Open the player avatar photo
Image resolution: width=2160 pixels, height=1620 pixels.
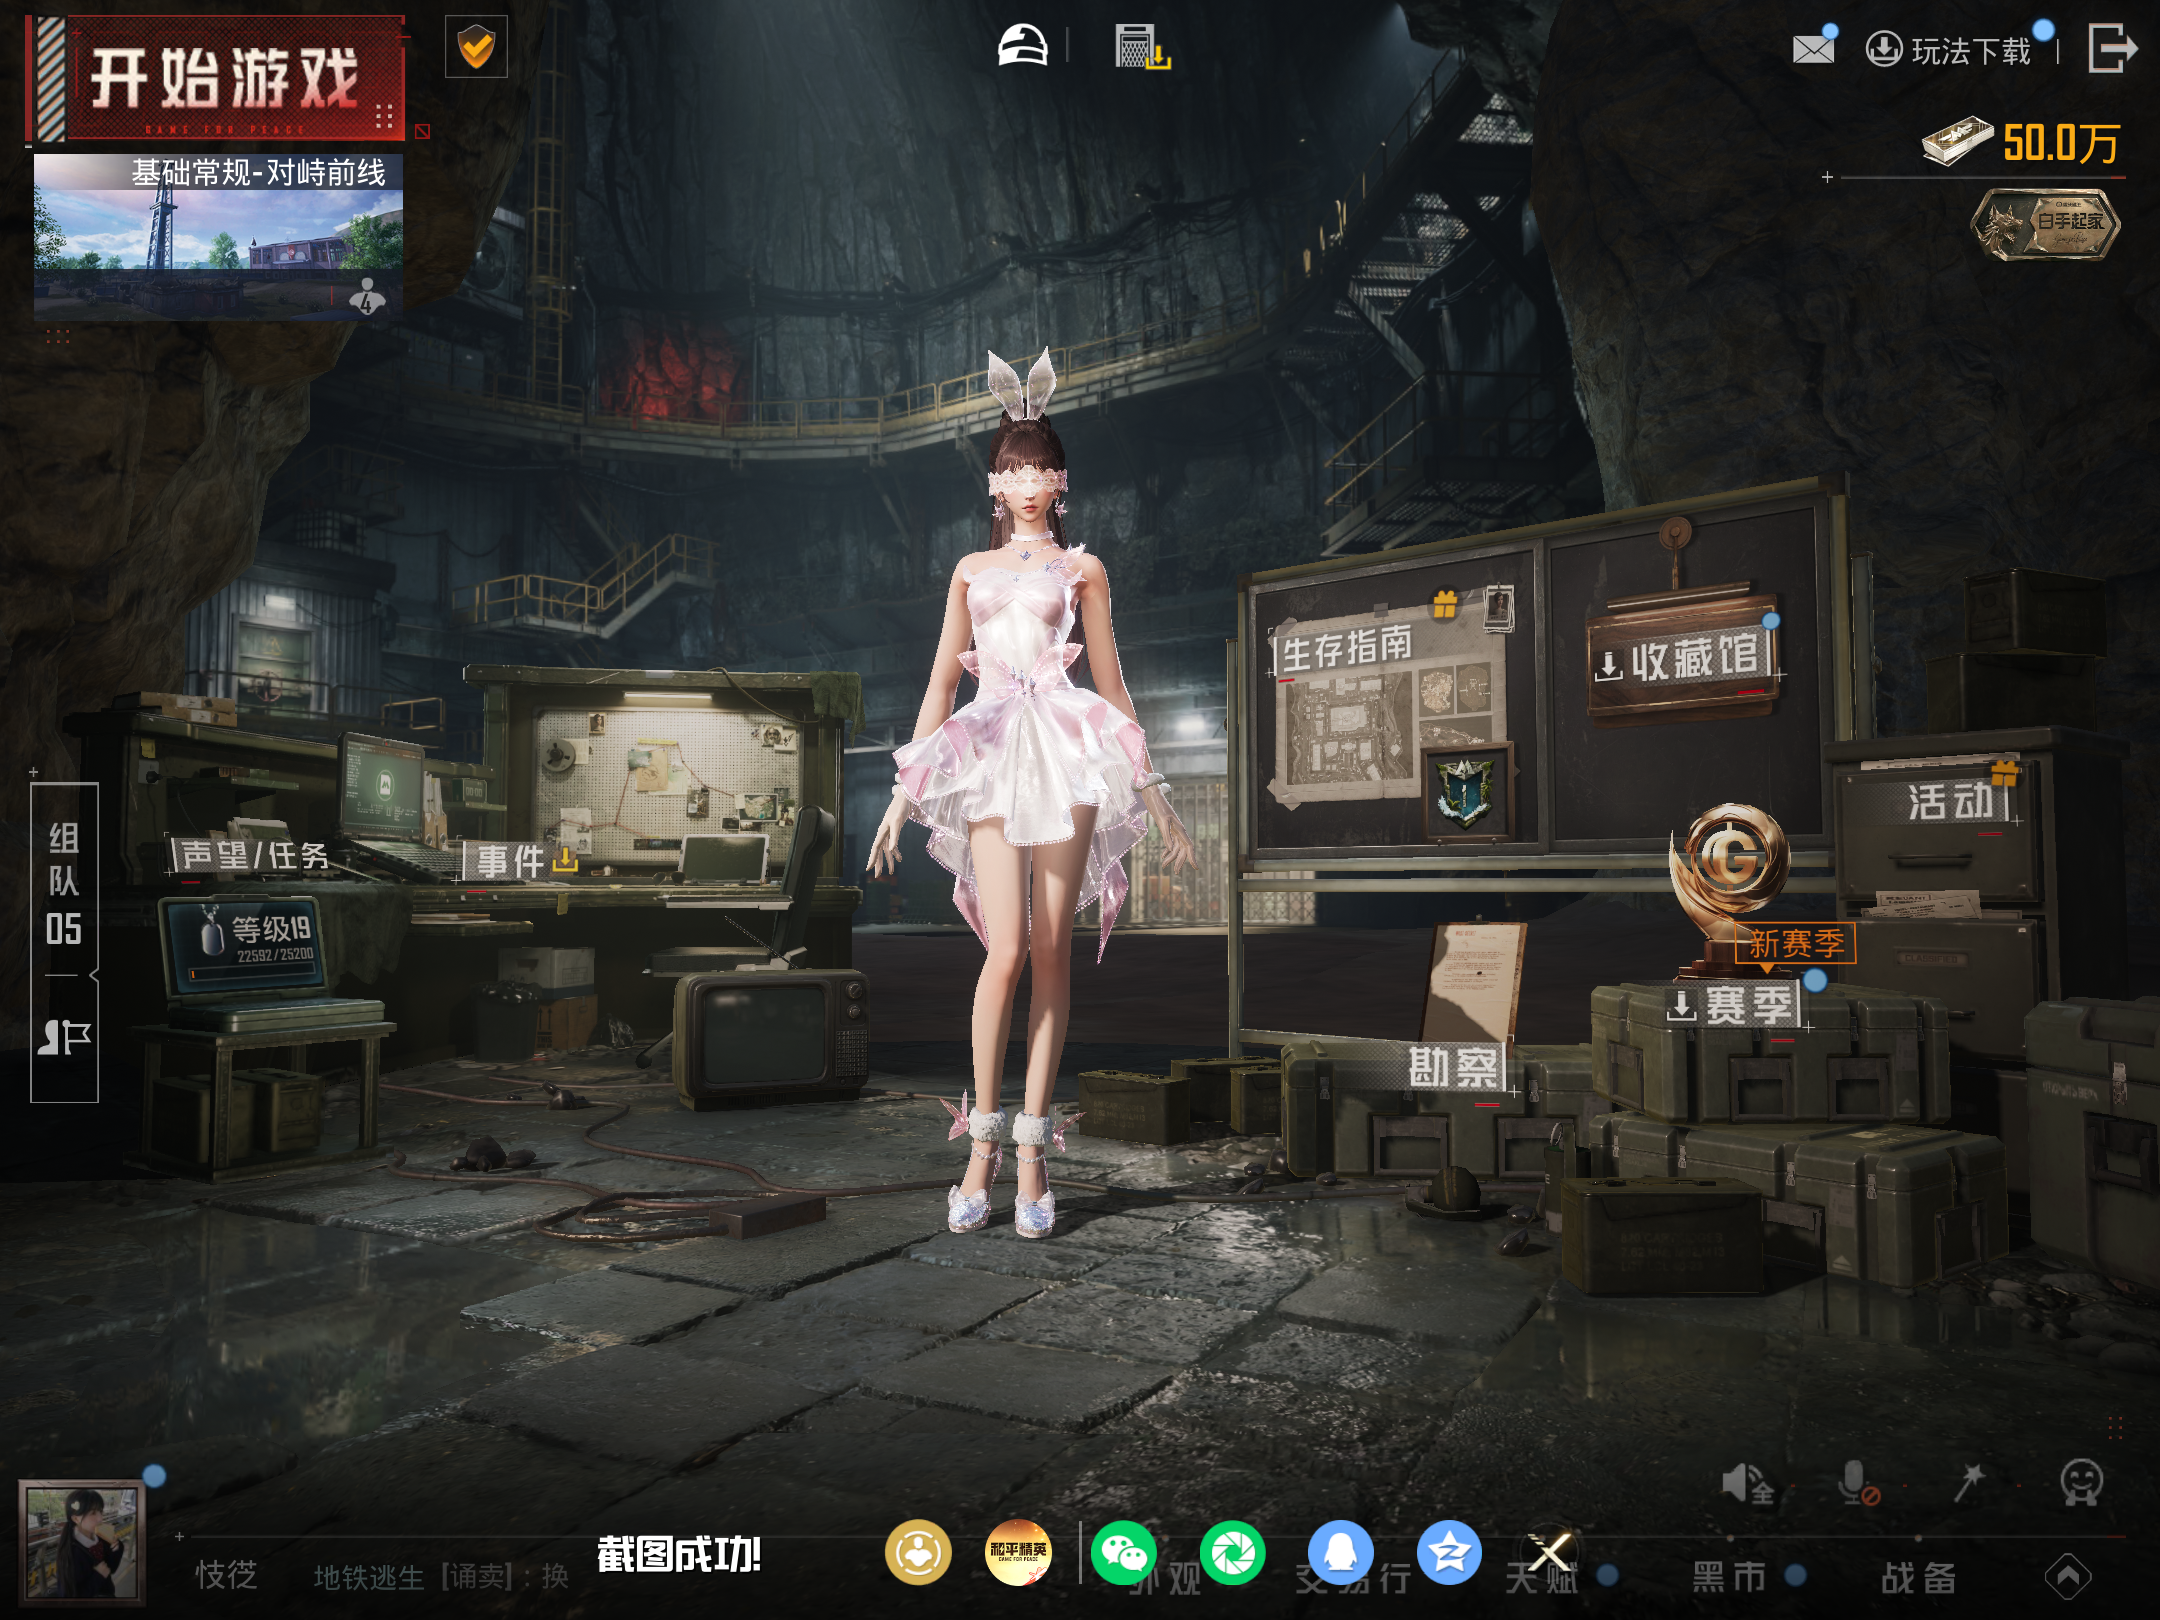click(x=82, y=1543)
